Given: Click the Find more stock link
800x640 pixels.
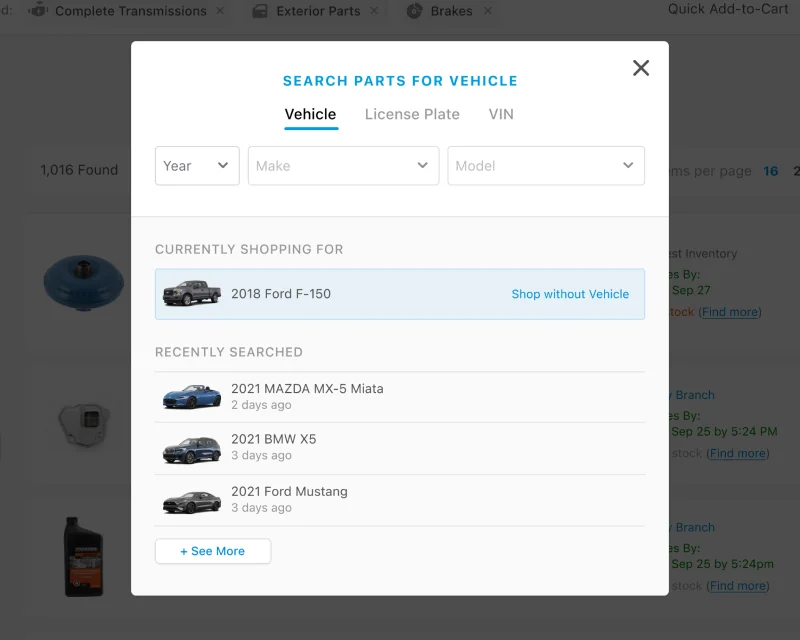Looking at the screenshot, I should click(730, 312).
